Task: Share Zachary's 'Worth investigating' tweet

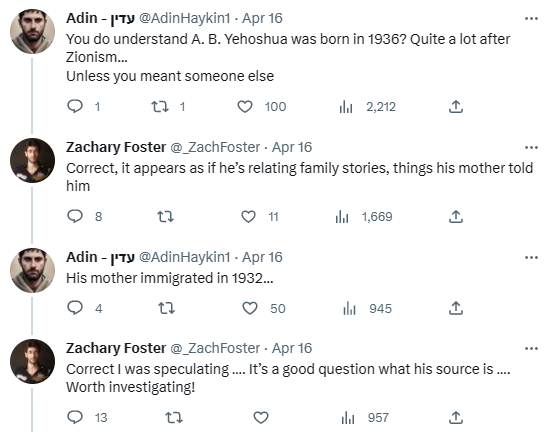Action: click(x=456, y=417)
